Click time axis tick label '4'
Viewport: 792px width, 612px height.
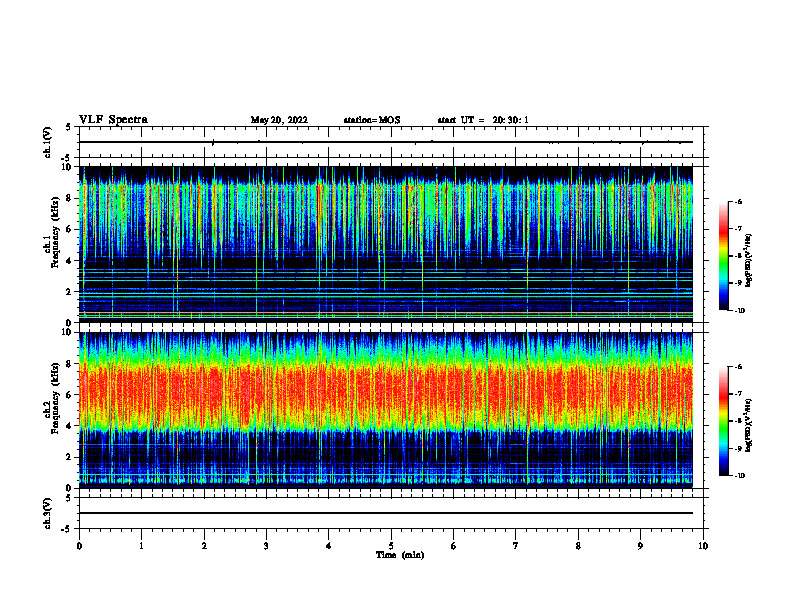pyautogui.click(x=329, y=546)
